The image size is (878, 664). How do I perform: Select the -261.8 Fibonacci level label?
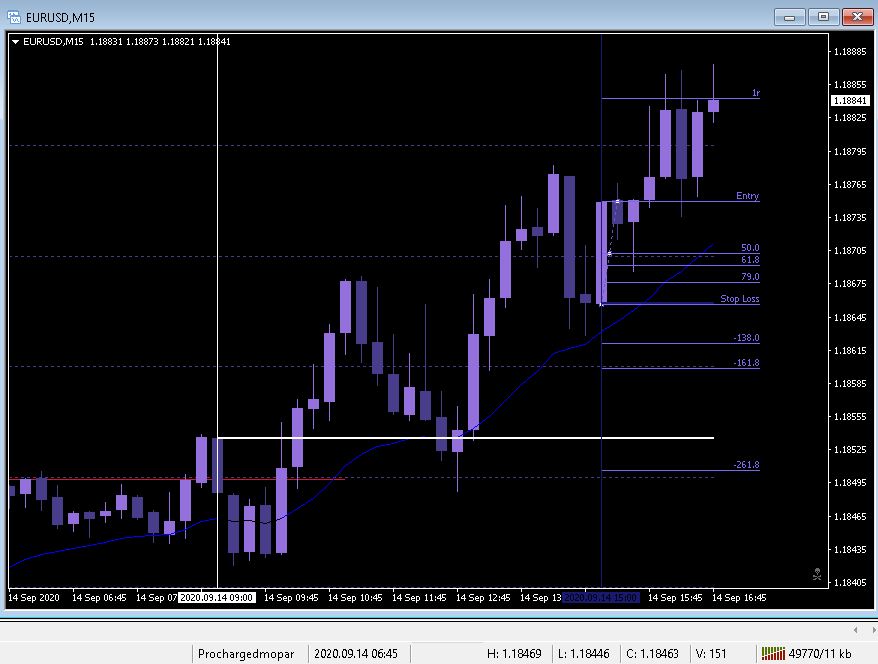(x=746, y=465)
